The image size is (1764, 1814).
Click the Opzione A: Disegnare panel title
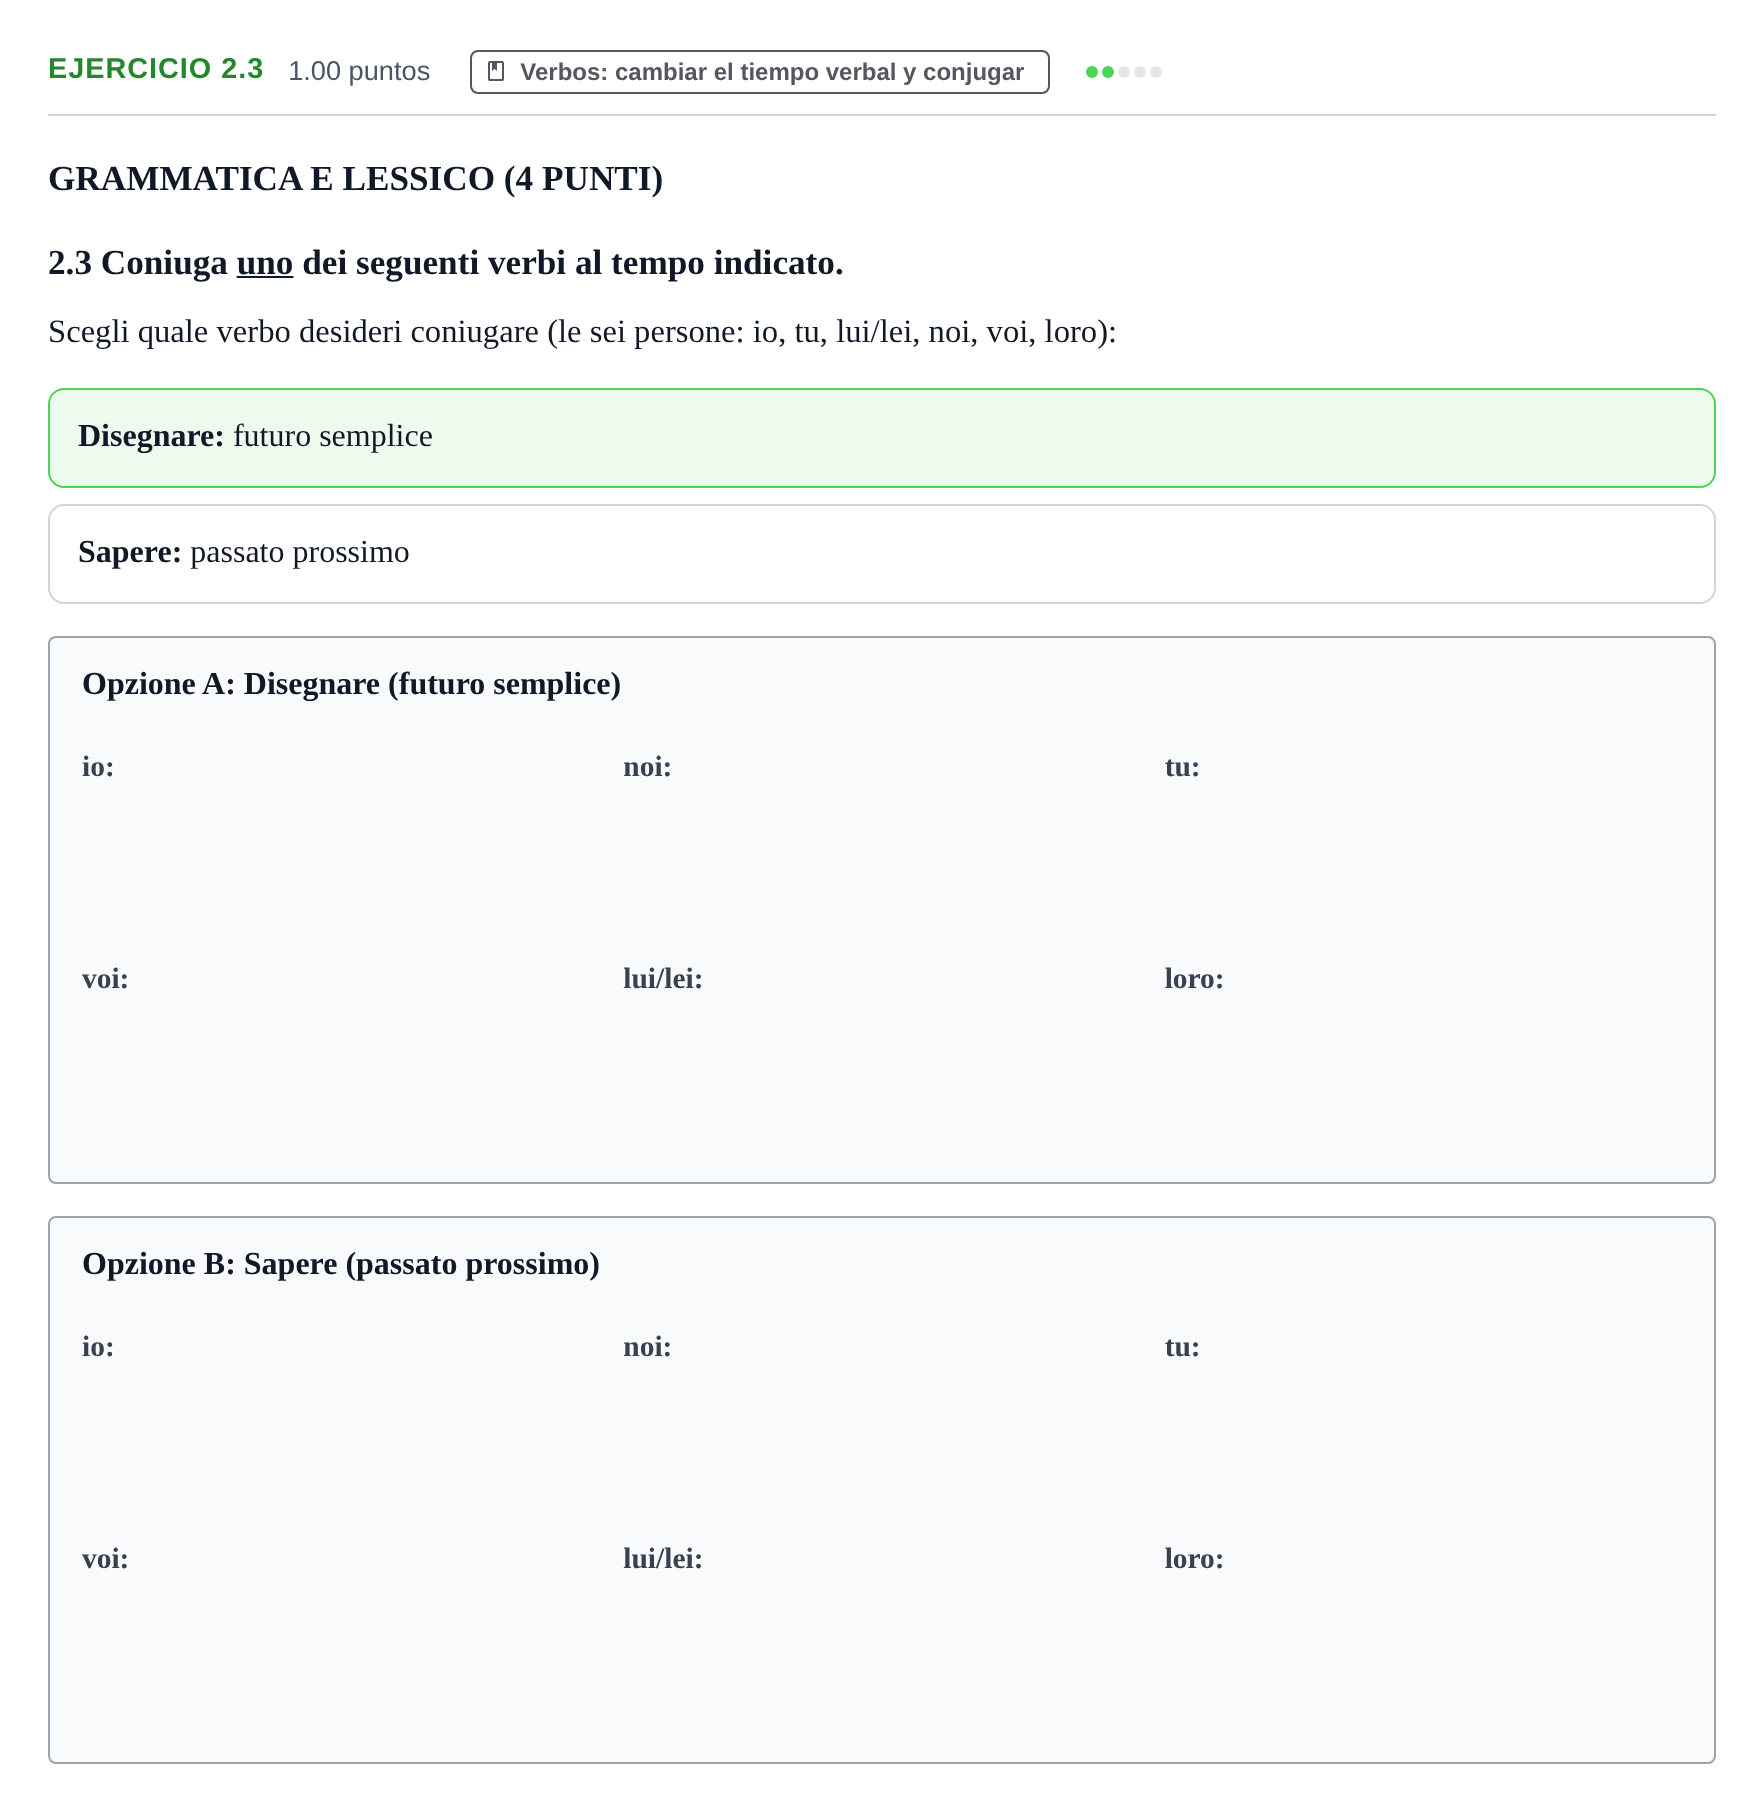point(351,684)
